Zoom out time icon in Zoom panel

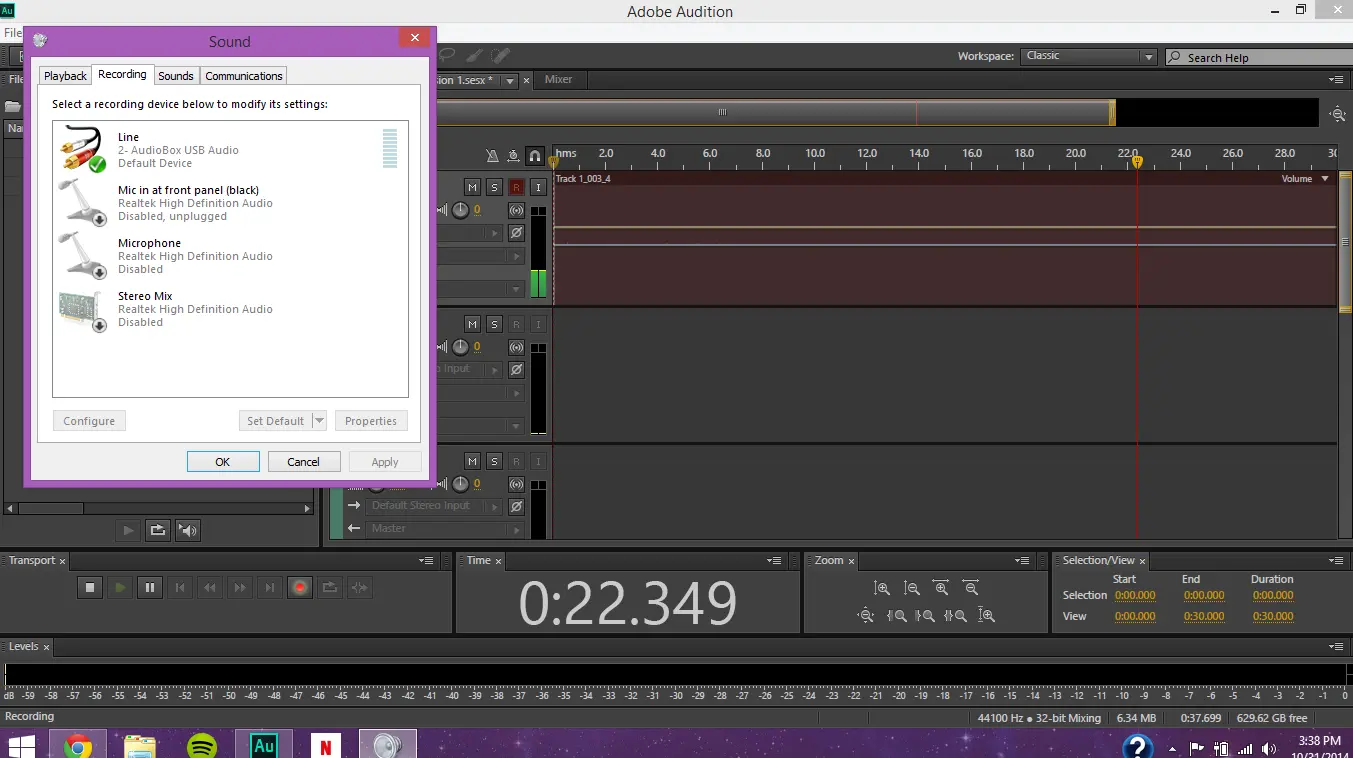(x=971, y=589)
